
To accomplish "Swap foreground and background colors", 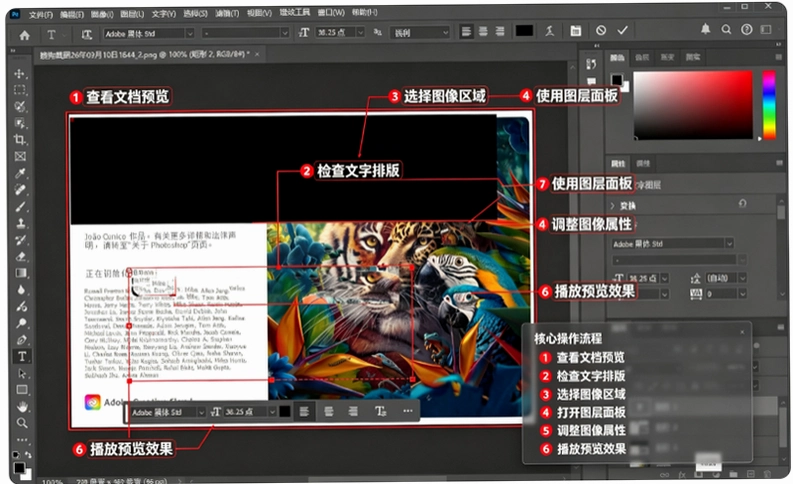I will click(x=27, y=455).
